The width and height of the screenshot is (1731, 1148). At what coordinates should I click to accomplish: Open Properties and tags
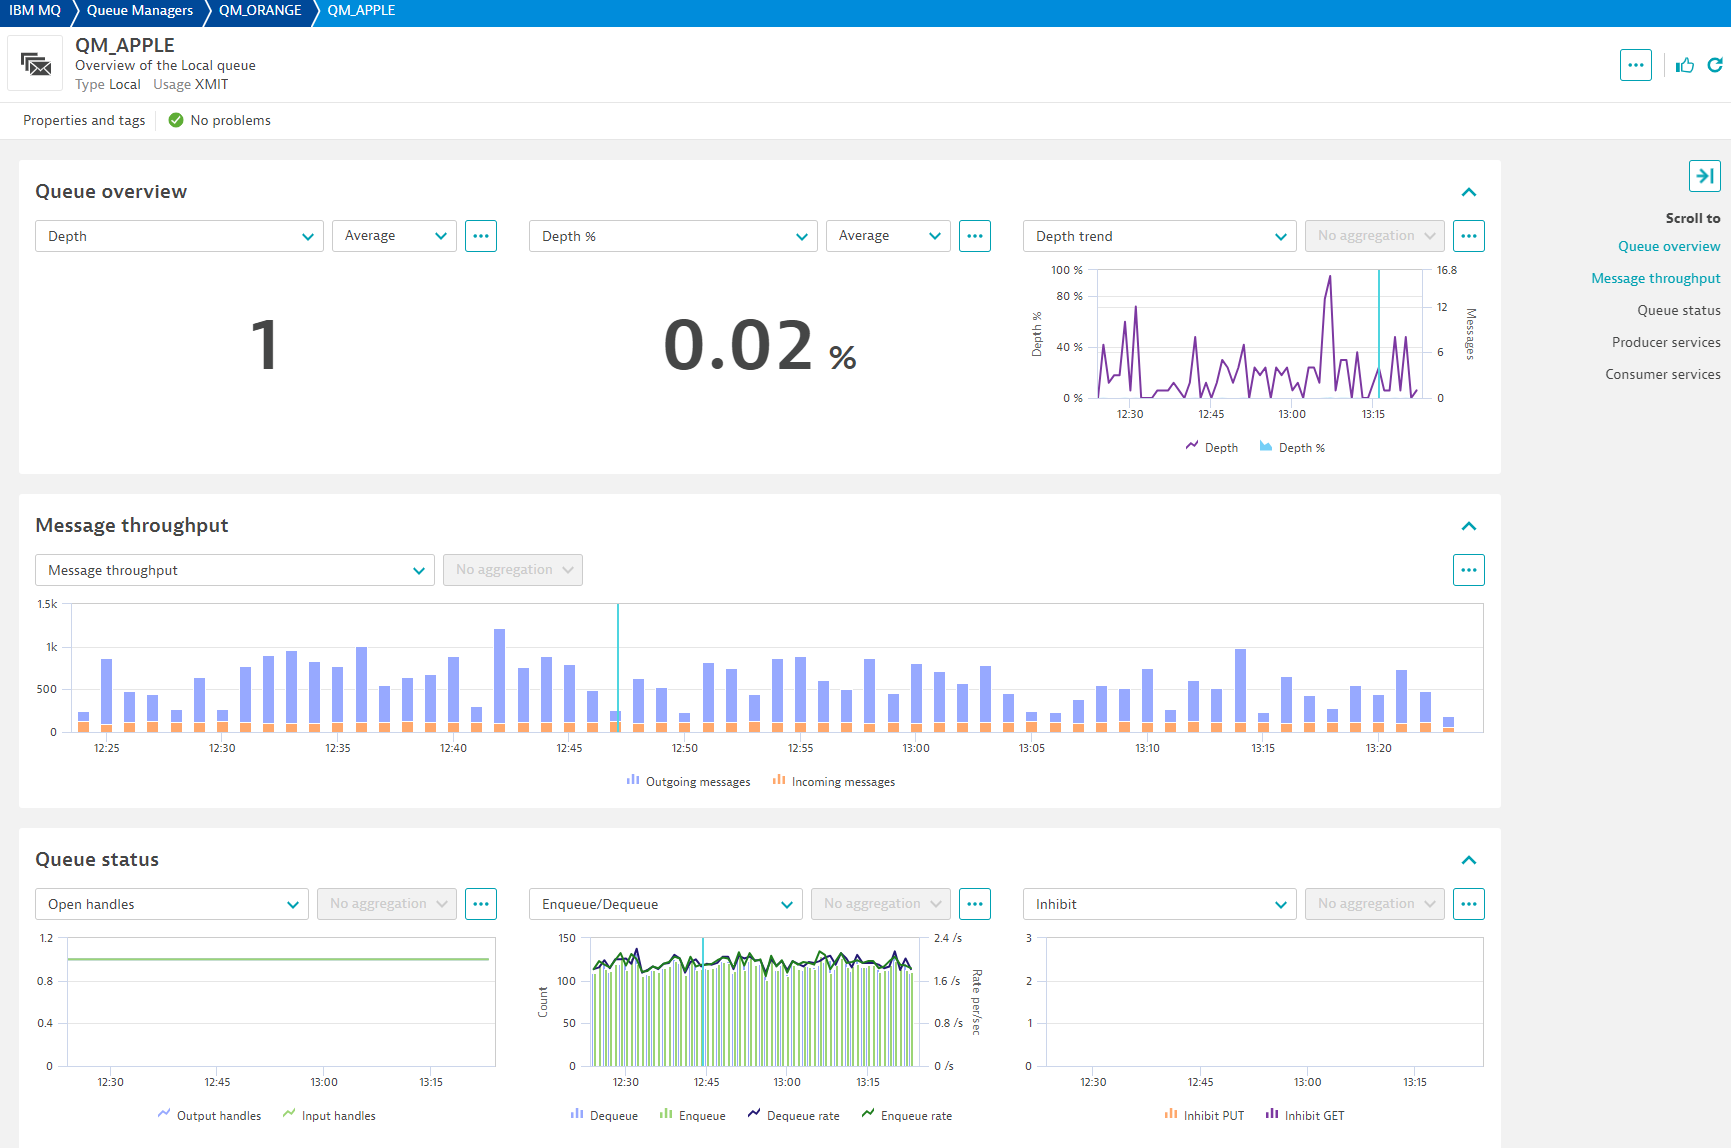tap(84, 120)
